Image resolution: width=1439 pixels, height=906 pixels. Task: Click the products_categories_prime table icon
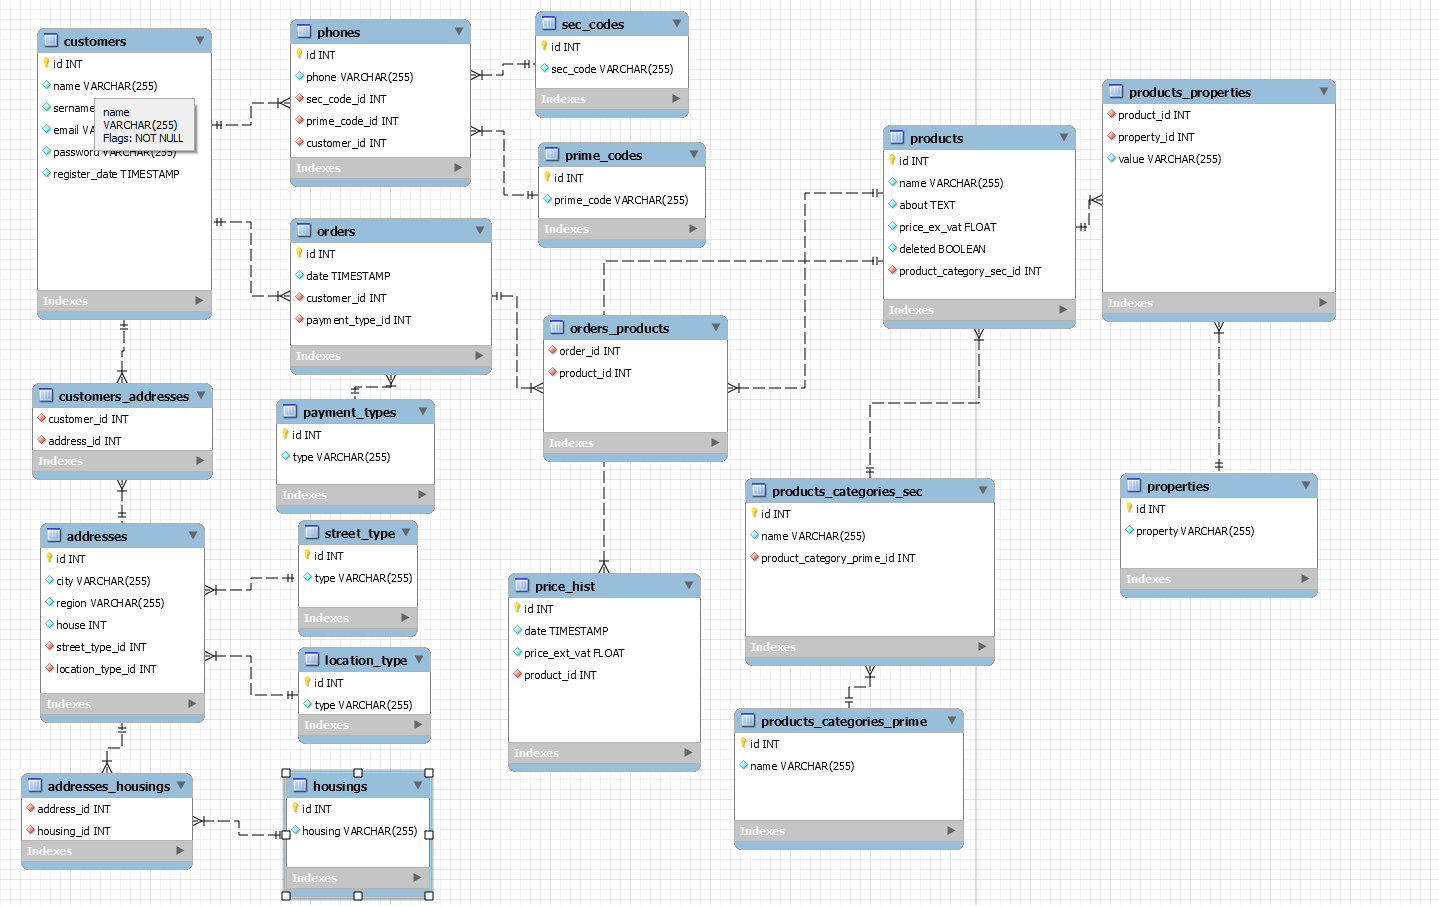click(748, 720)
